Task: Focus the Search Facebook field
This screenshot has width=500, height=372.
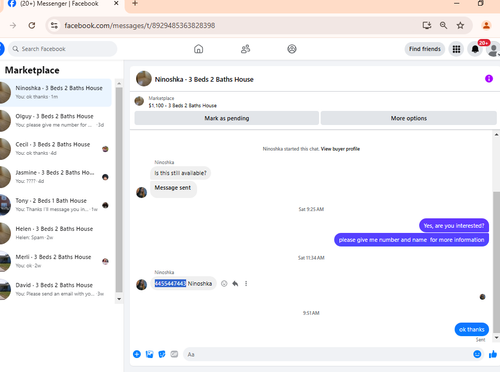Action: pos(63,49)
